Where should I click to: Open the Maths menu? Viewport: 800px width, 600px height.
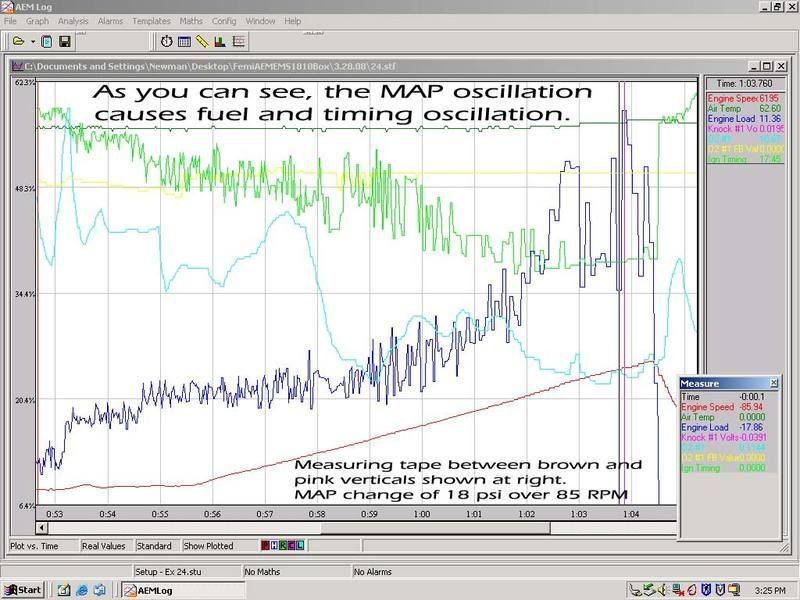click(191, 21)
